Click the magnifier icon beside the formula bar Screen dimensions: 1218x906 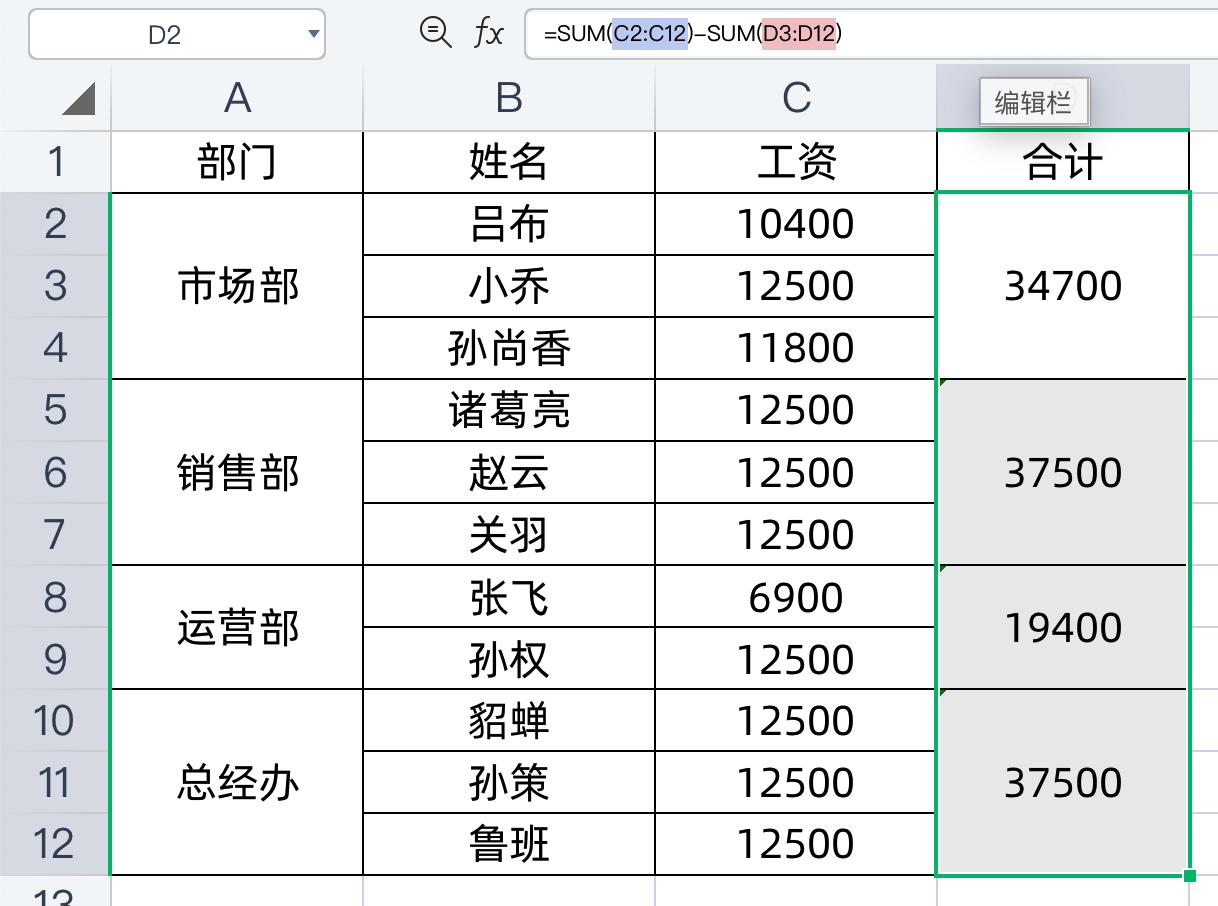pos(434,31)
